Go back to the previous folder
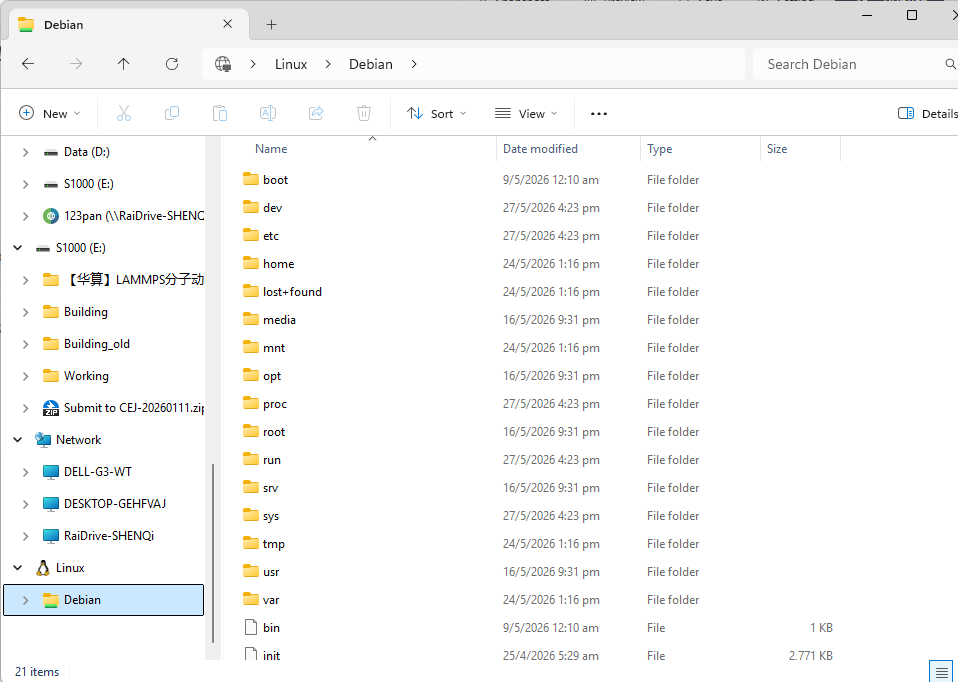The image size is (958, 682). click(x=28, y=64)
